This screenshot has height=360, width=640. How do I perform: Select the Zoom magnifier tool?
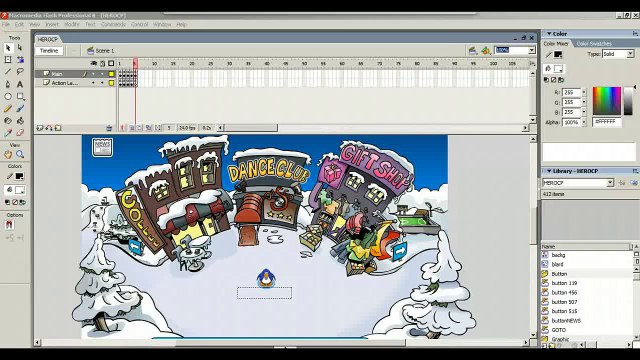20,154
